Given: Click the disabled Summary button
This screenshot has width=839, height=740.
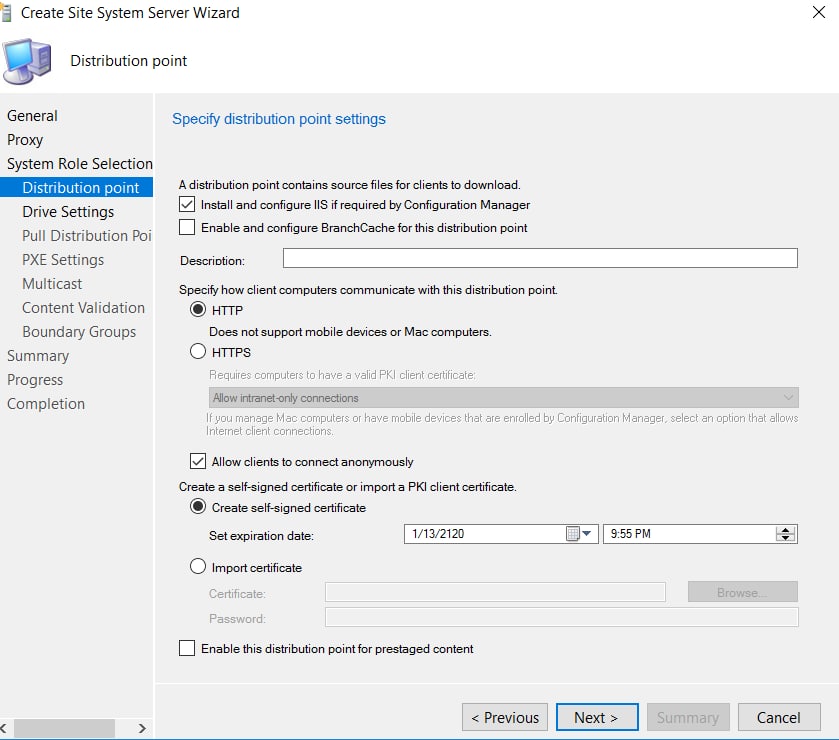Looking at the screenshot, I should [x=688, y=717].
